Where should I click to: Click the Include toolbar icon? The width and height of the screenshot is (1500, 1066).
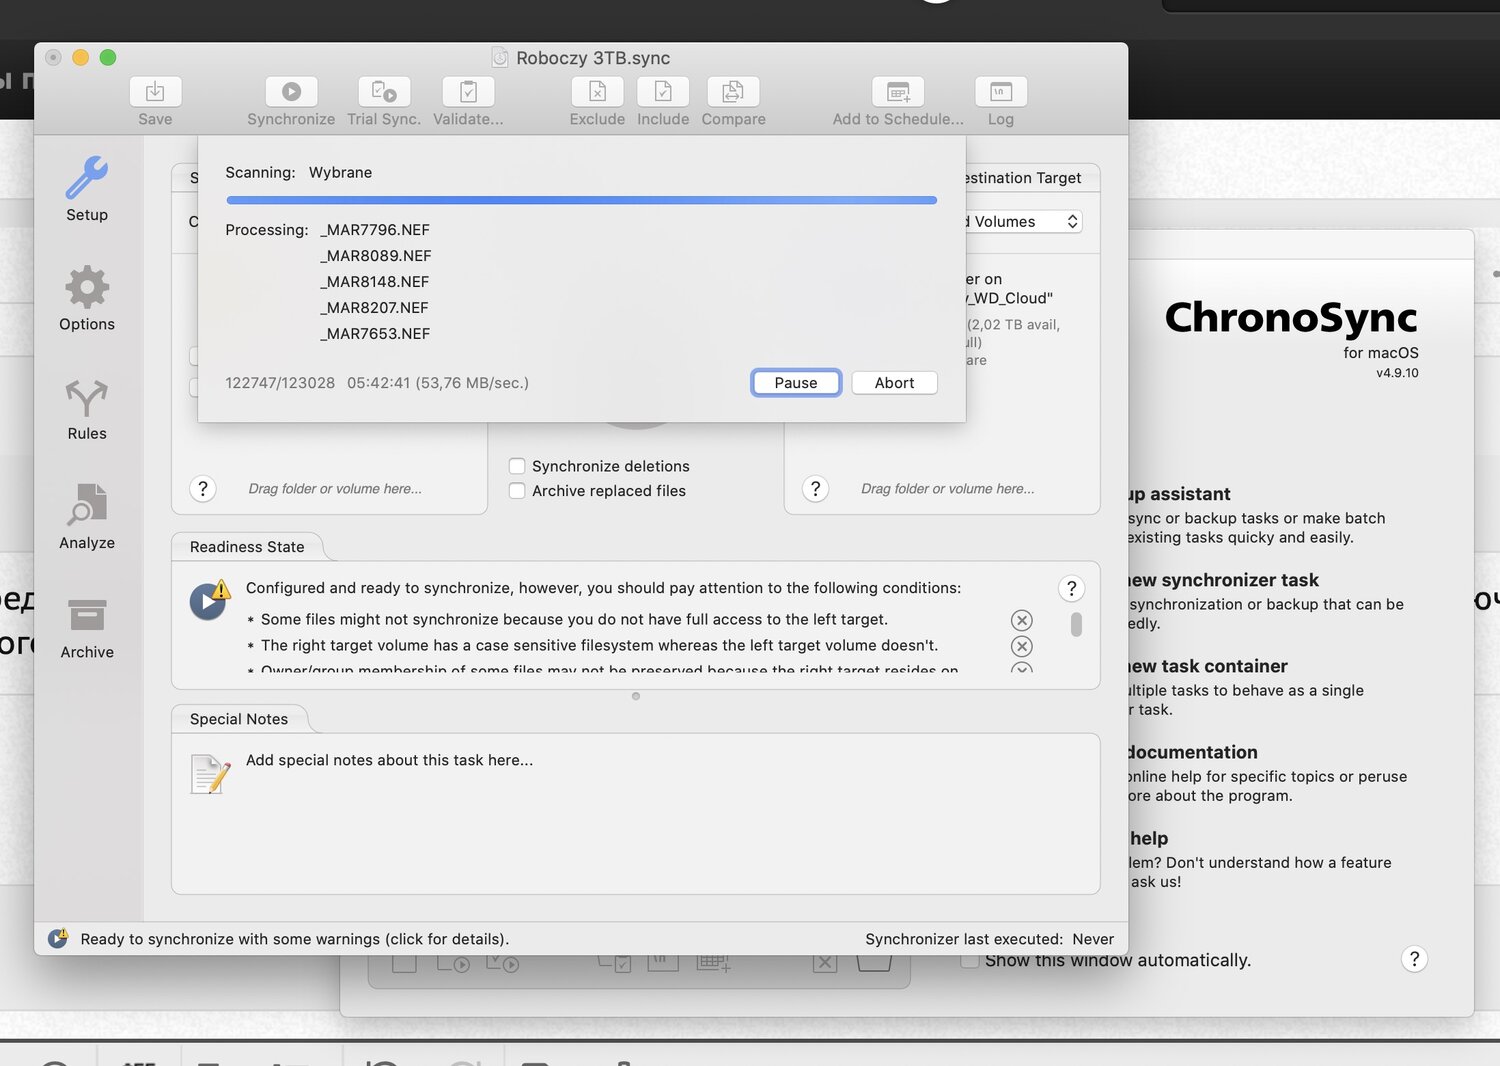click(663, 92)
